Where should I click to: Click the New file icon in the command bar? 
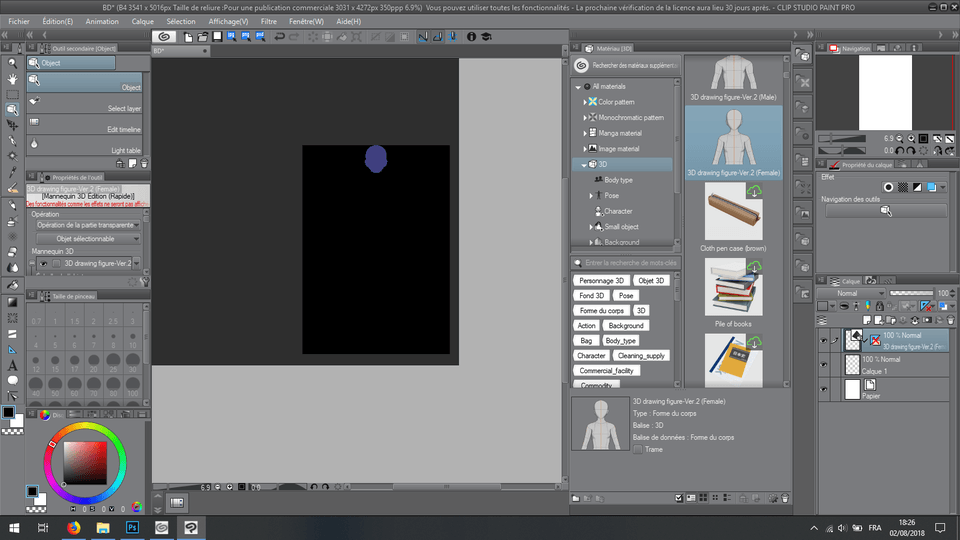pyautogui.click(x=188, y=37)
